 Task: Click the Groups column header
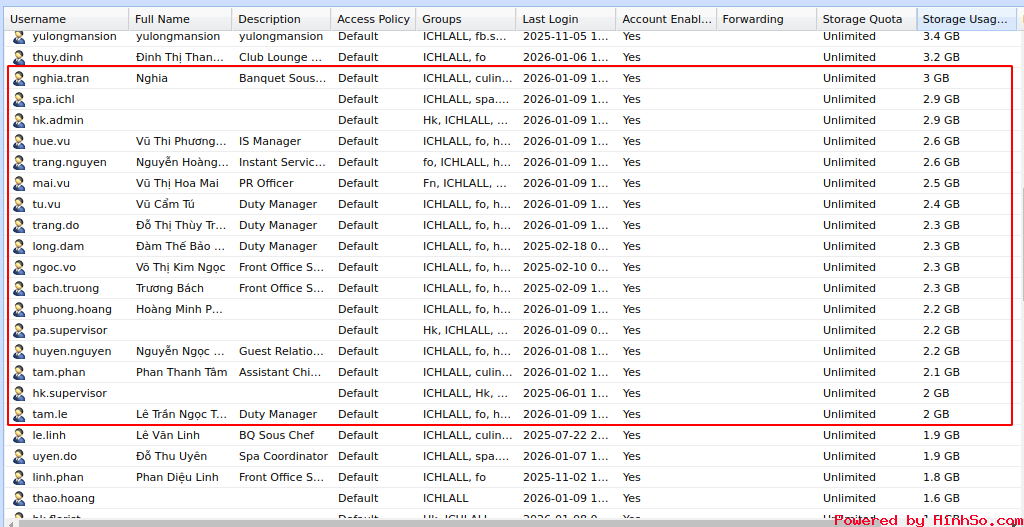(465, 19)
